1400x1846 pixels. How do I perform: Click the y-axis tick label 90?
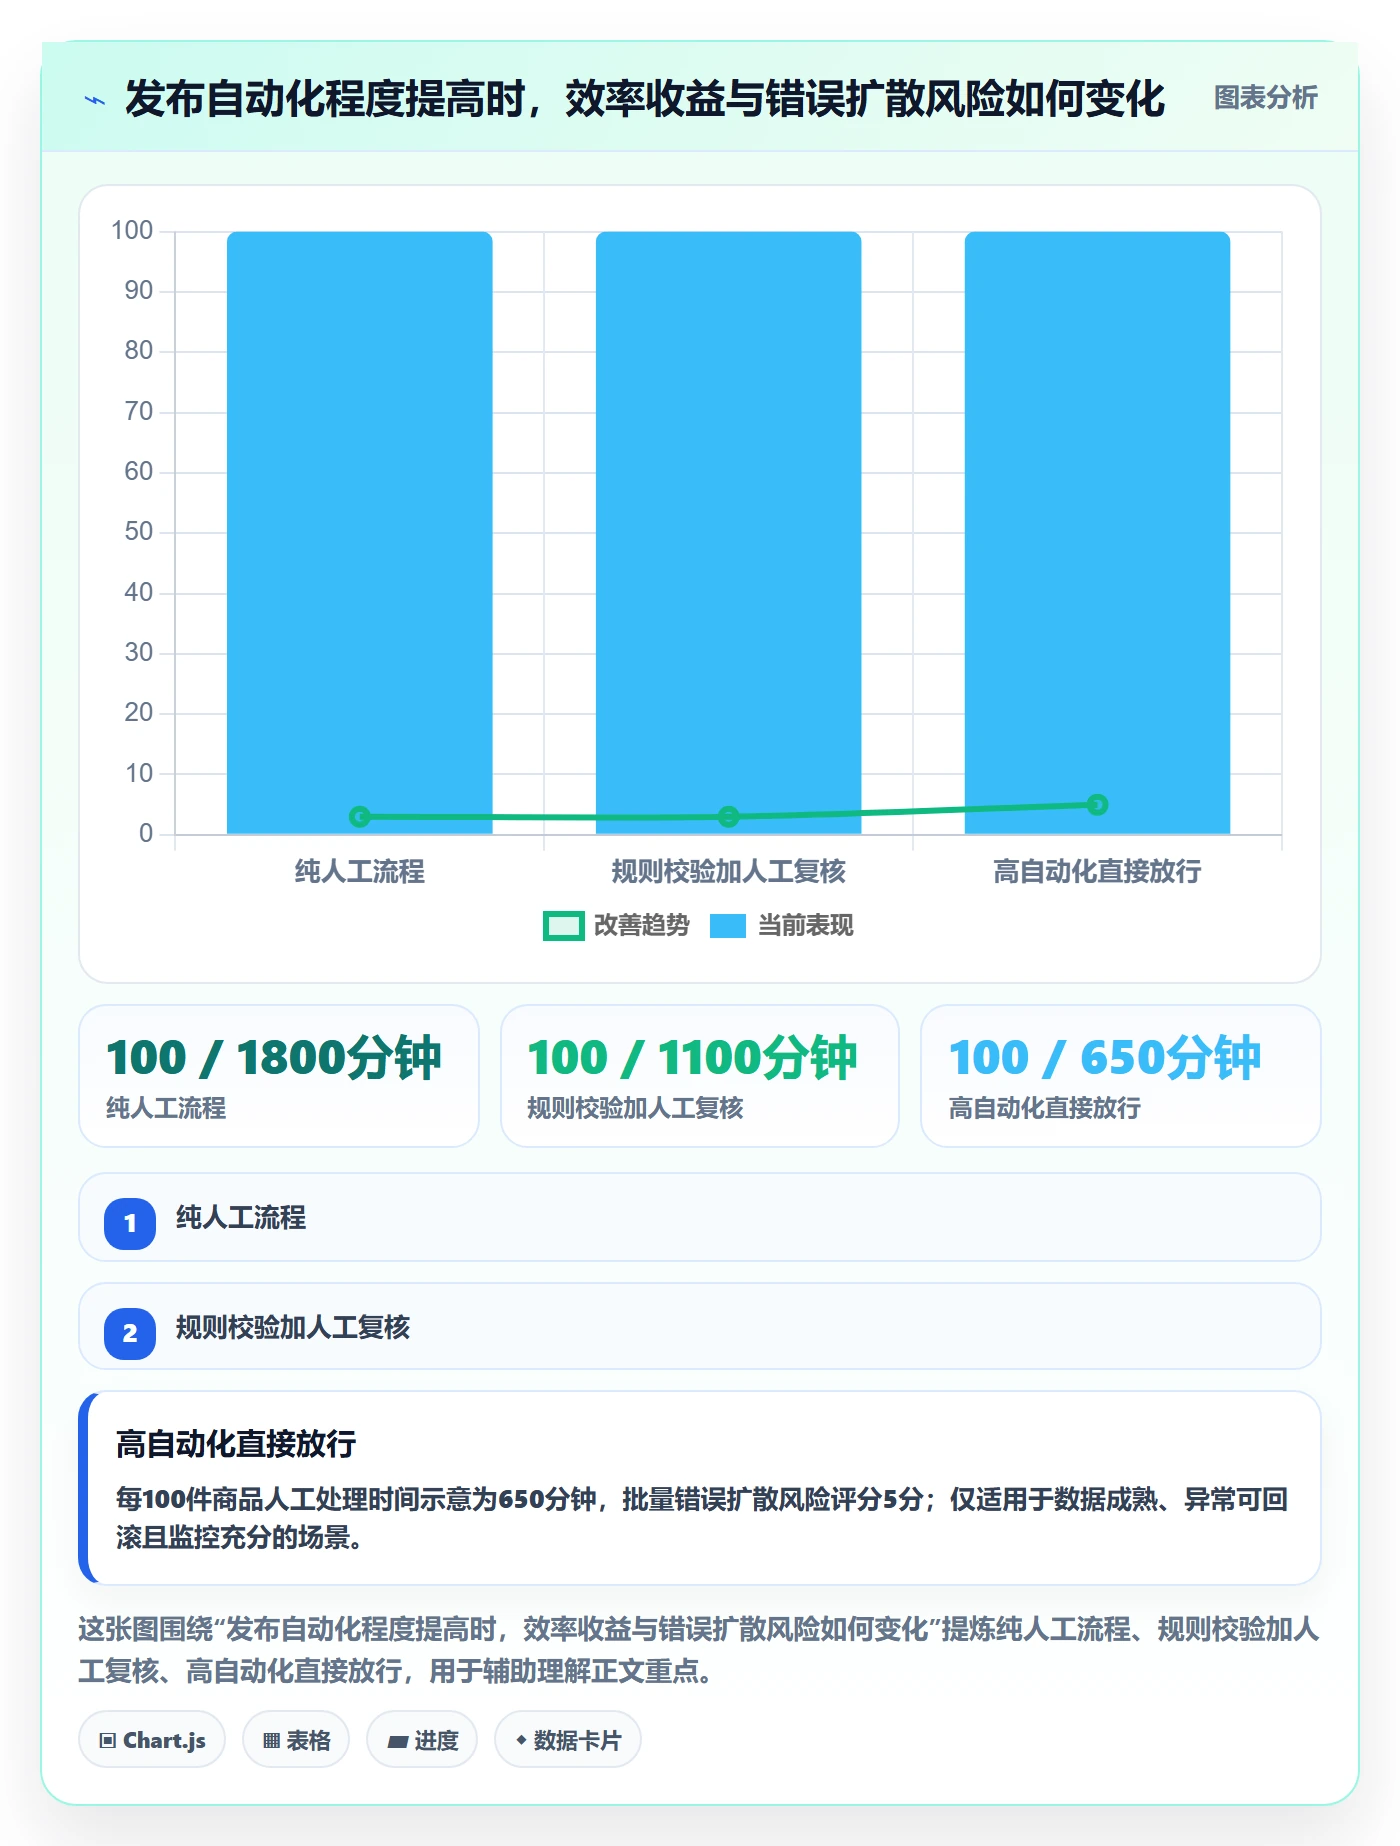(139, 290)
